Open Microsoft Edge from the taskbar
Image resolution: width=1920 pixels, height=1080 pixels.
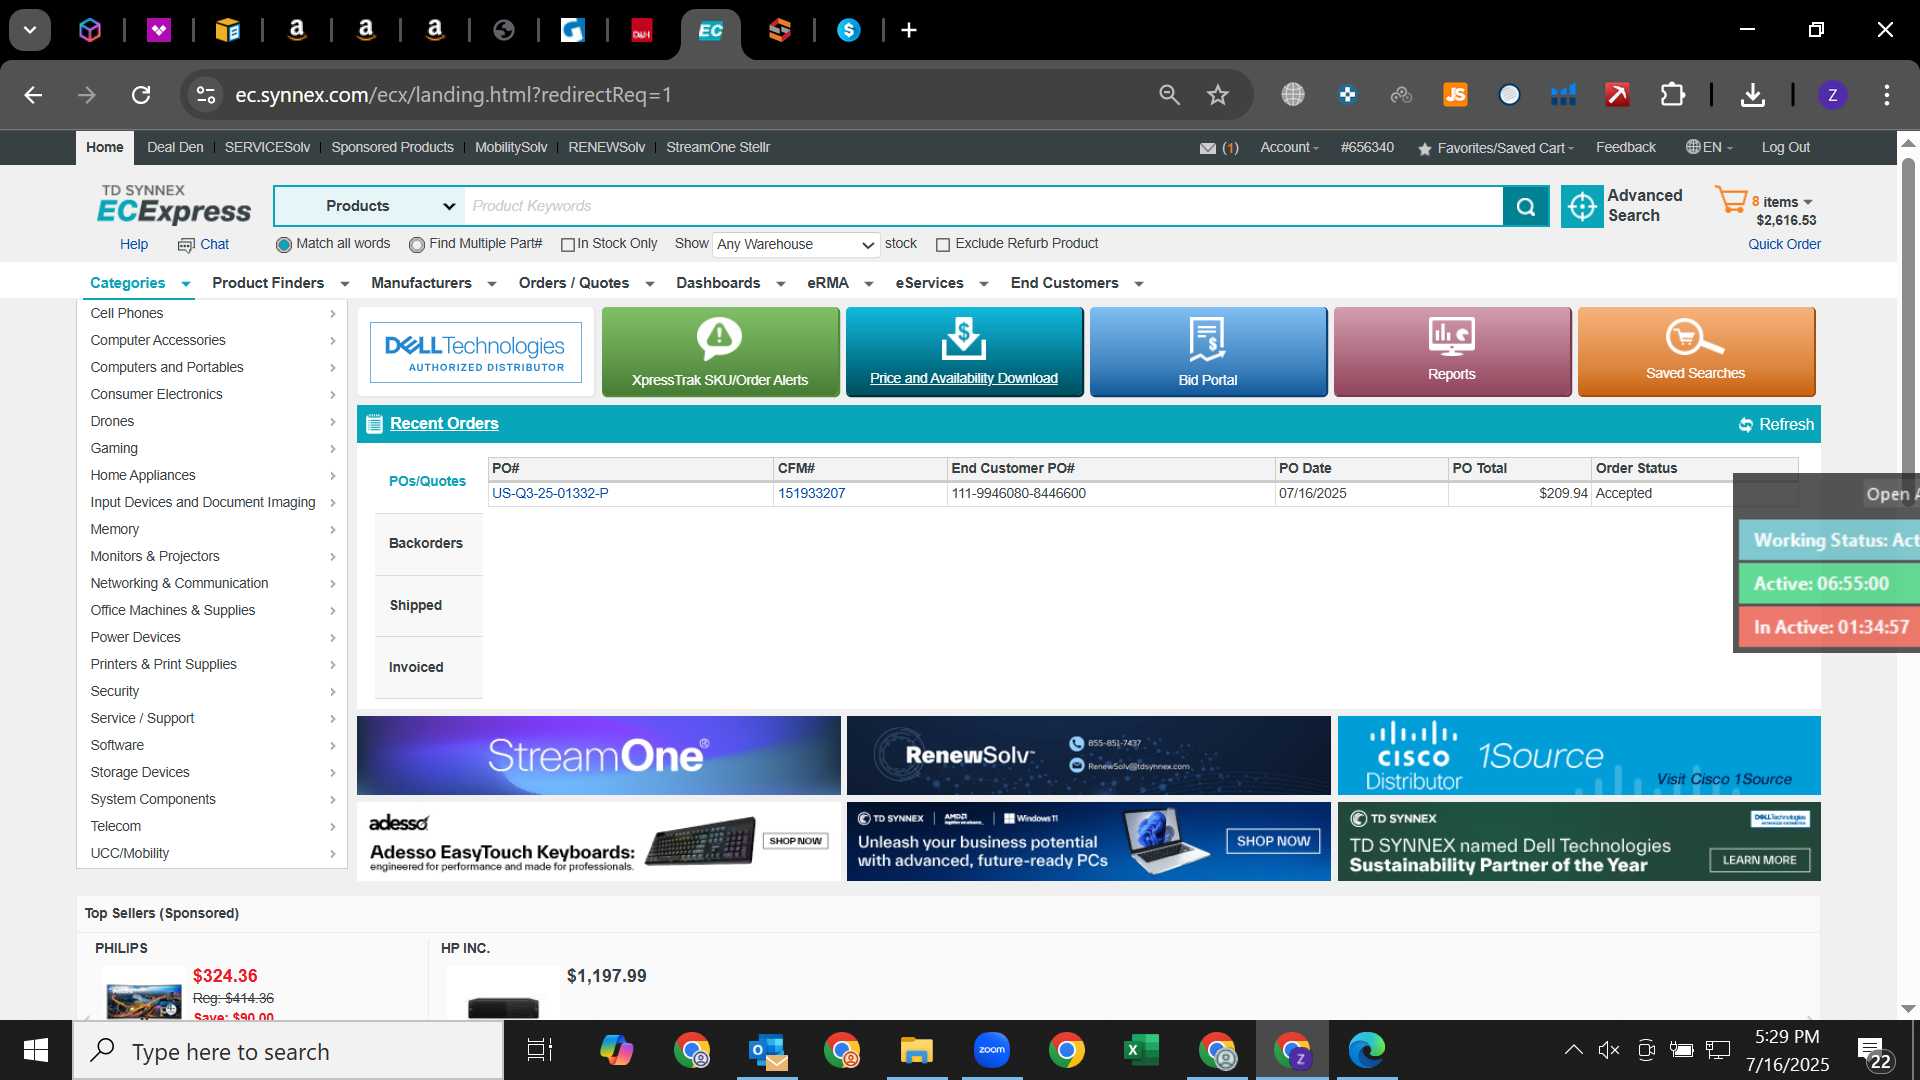pos(1366,1050)
